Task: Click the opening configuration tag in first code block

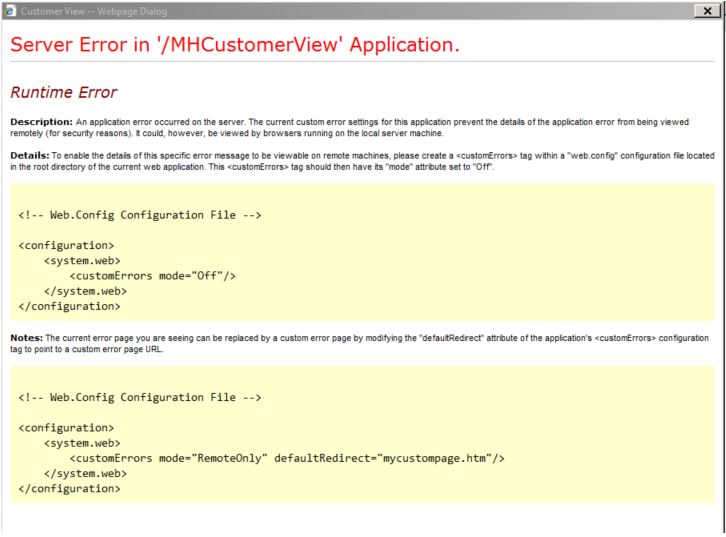Action: point(67,245)
